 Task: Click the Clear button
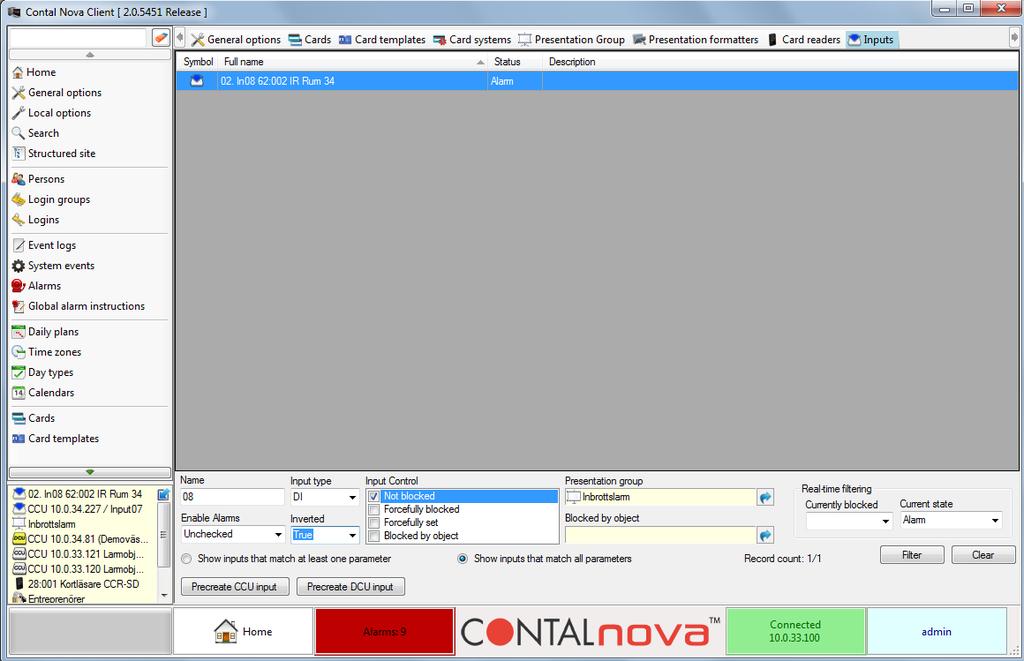tap(983, 555)
